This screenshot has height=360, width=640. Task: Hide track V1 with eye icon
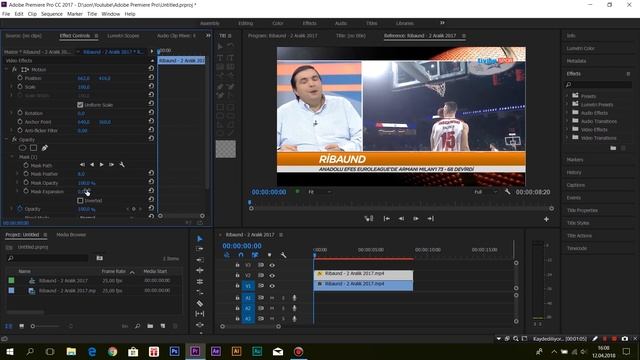tap(272, 286)
